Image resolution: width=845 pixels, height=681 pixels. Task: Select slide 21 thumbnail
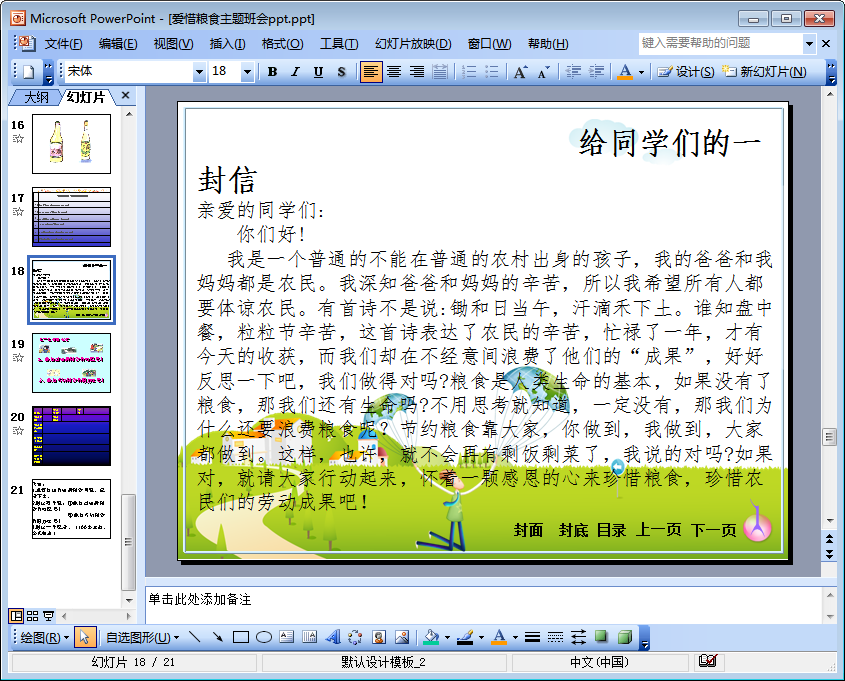pos(71,509)
